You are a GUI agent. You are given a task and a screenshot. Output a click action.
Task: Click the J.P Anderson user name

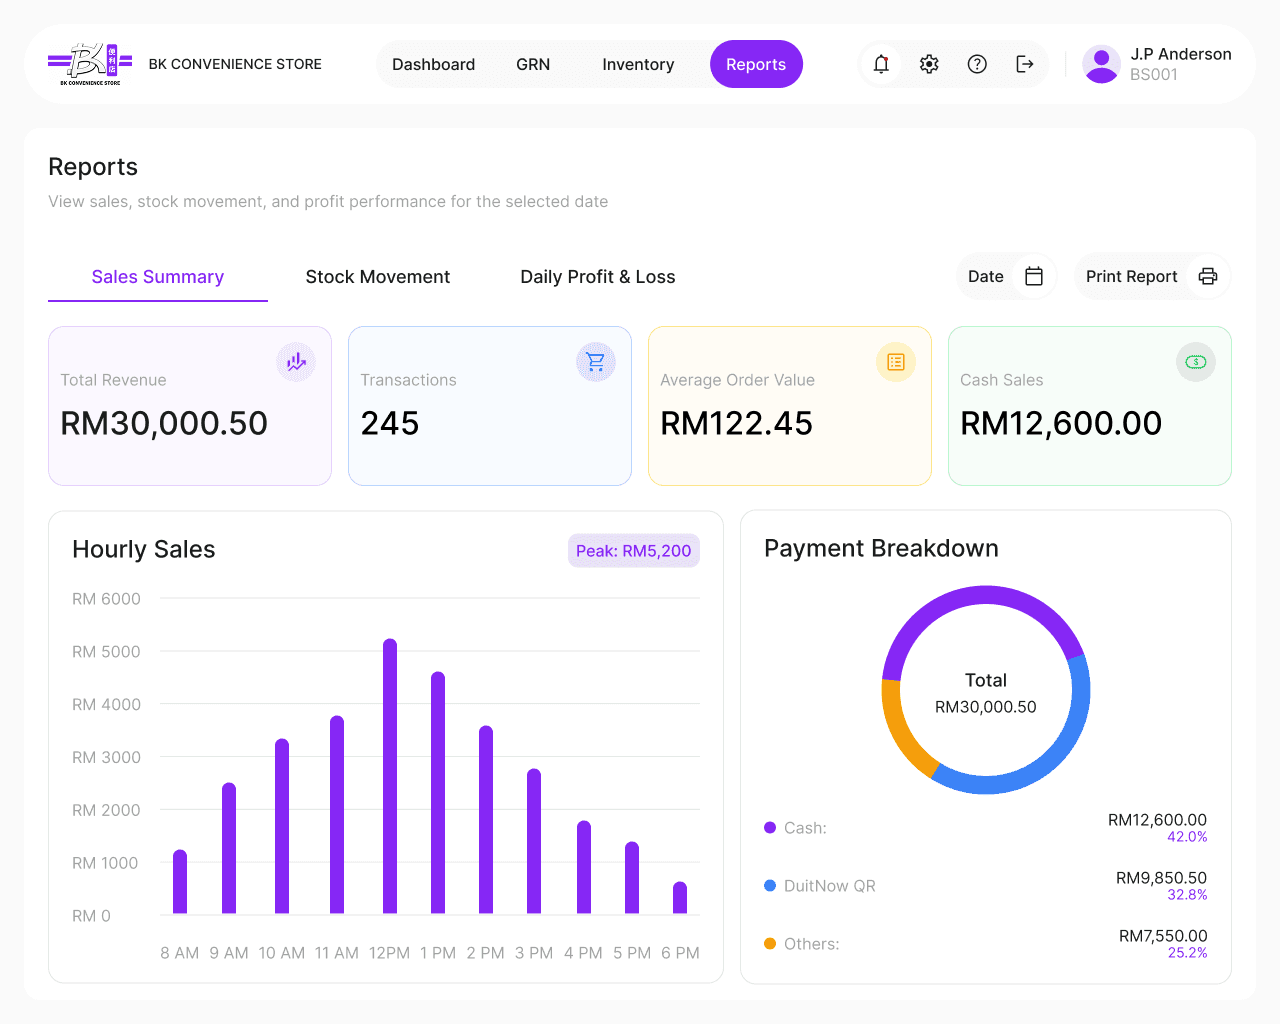1181,54
